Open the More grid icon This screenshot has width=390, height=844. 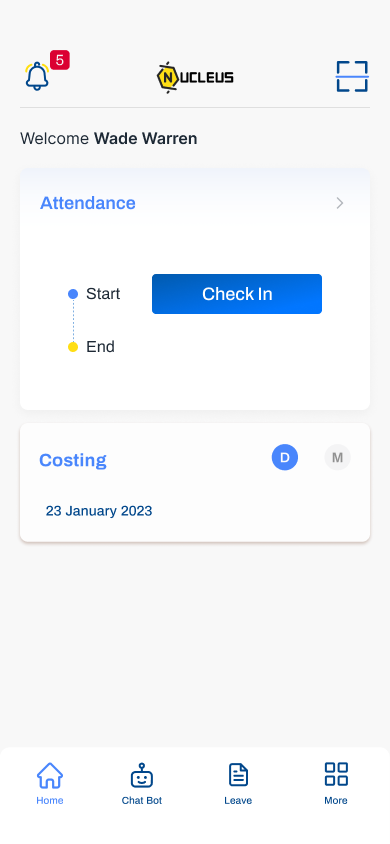(336, 774)
